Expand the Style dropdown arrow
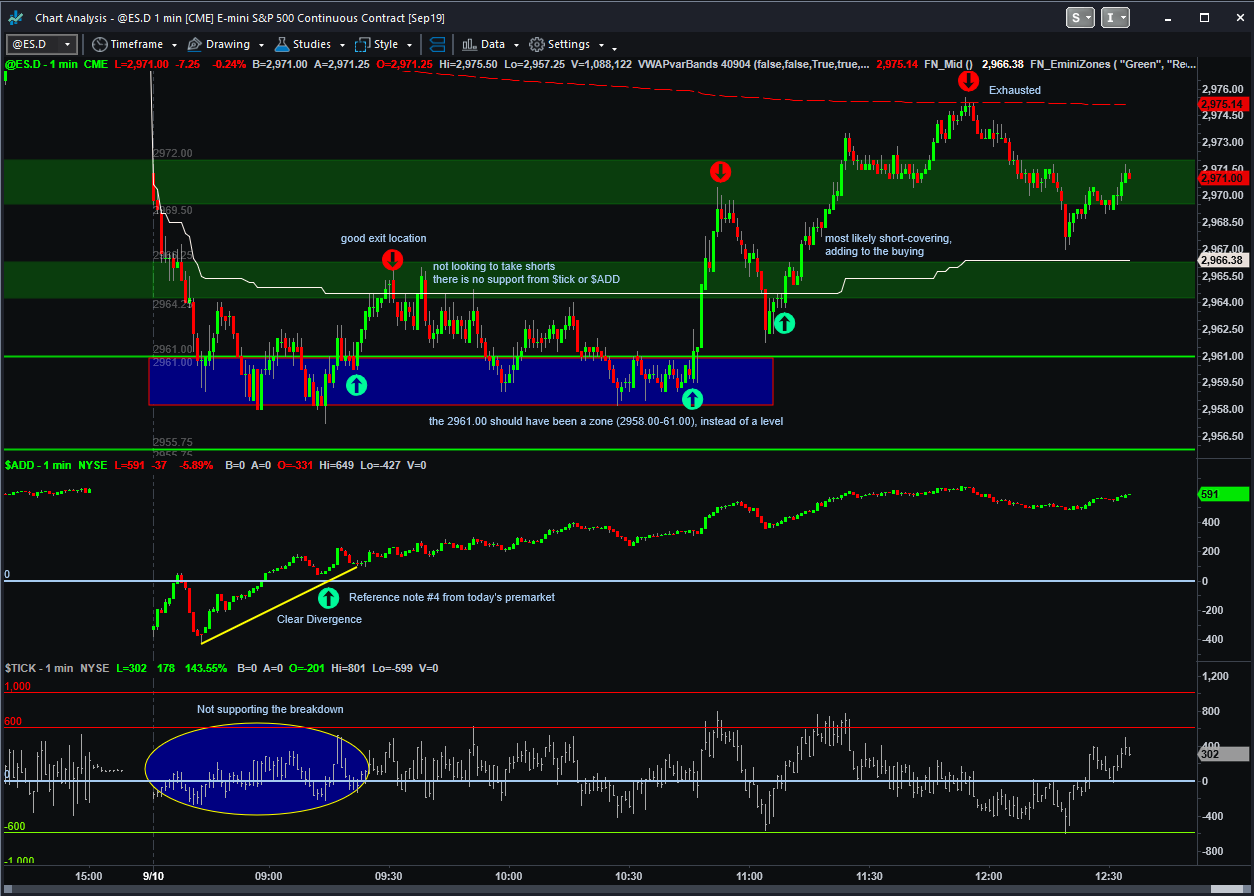 410,45
